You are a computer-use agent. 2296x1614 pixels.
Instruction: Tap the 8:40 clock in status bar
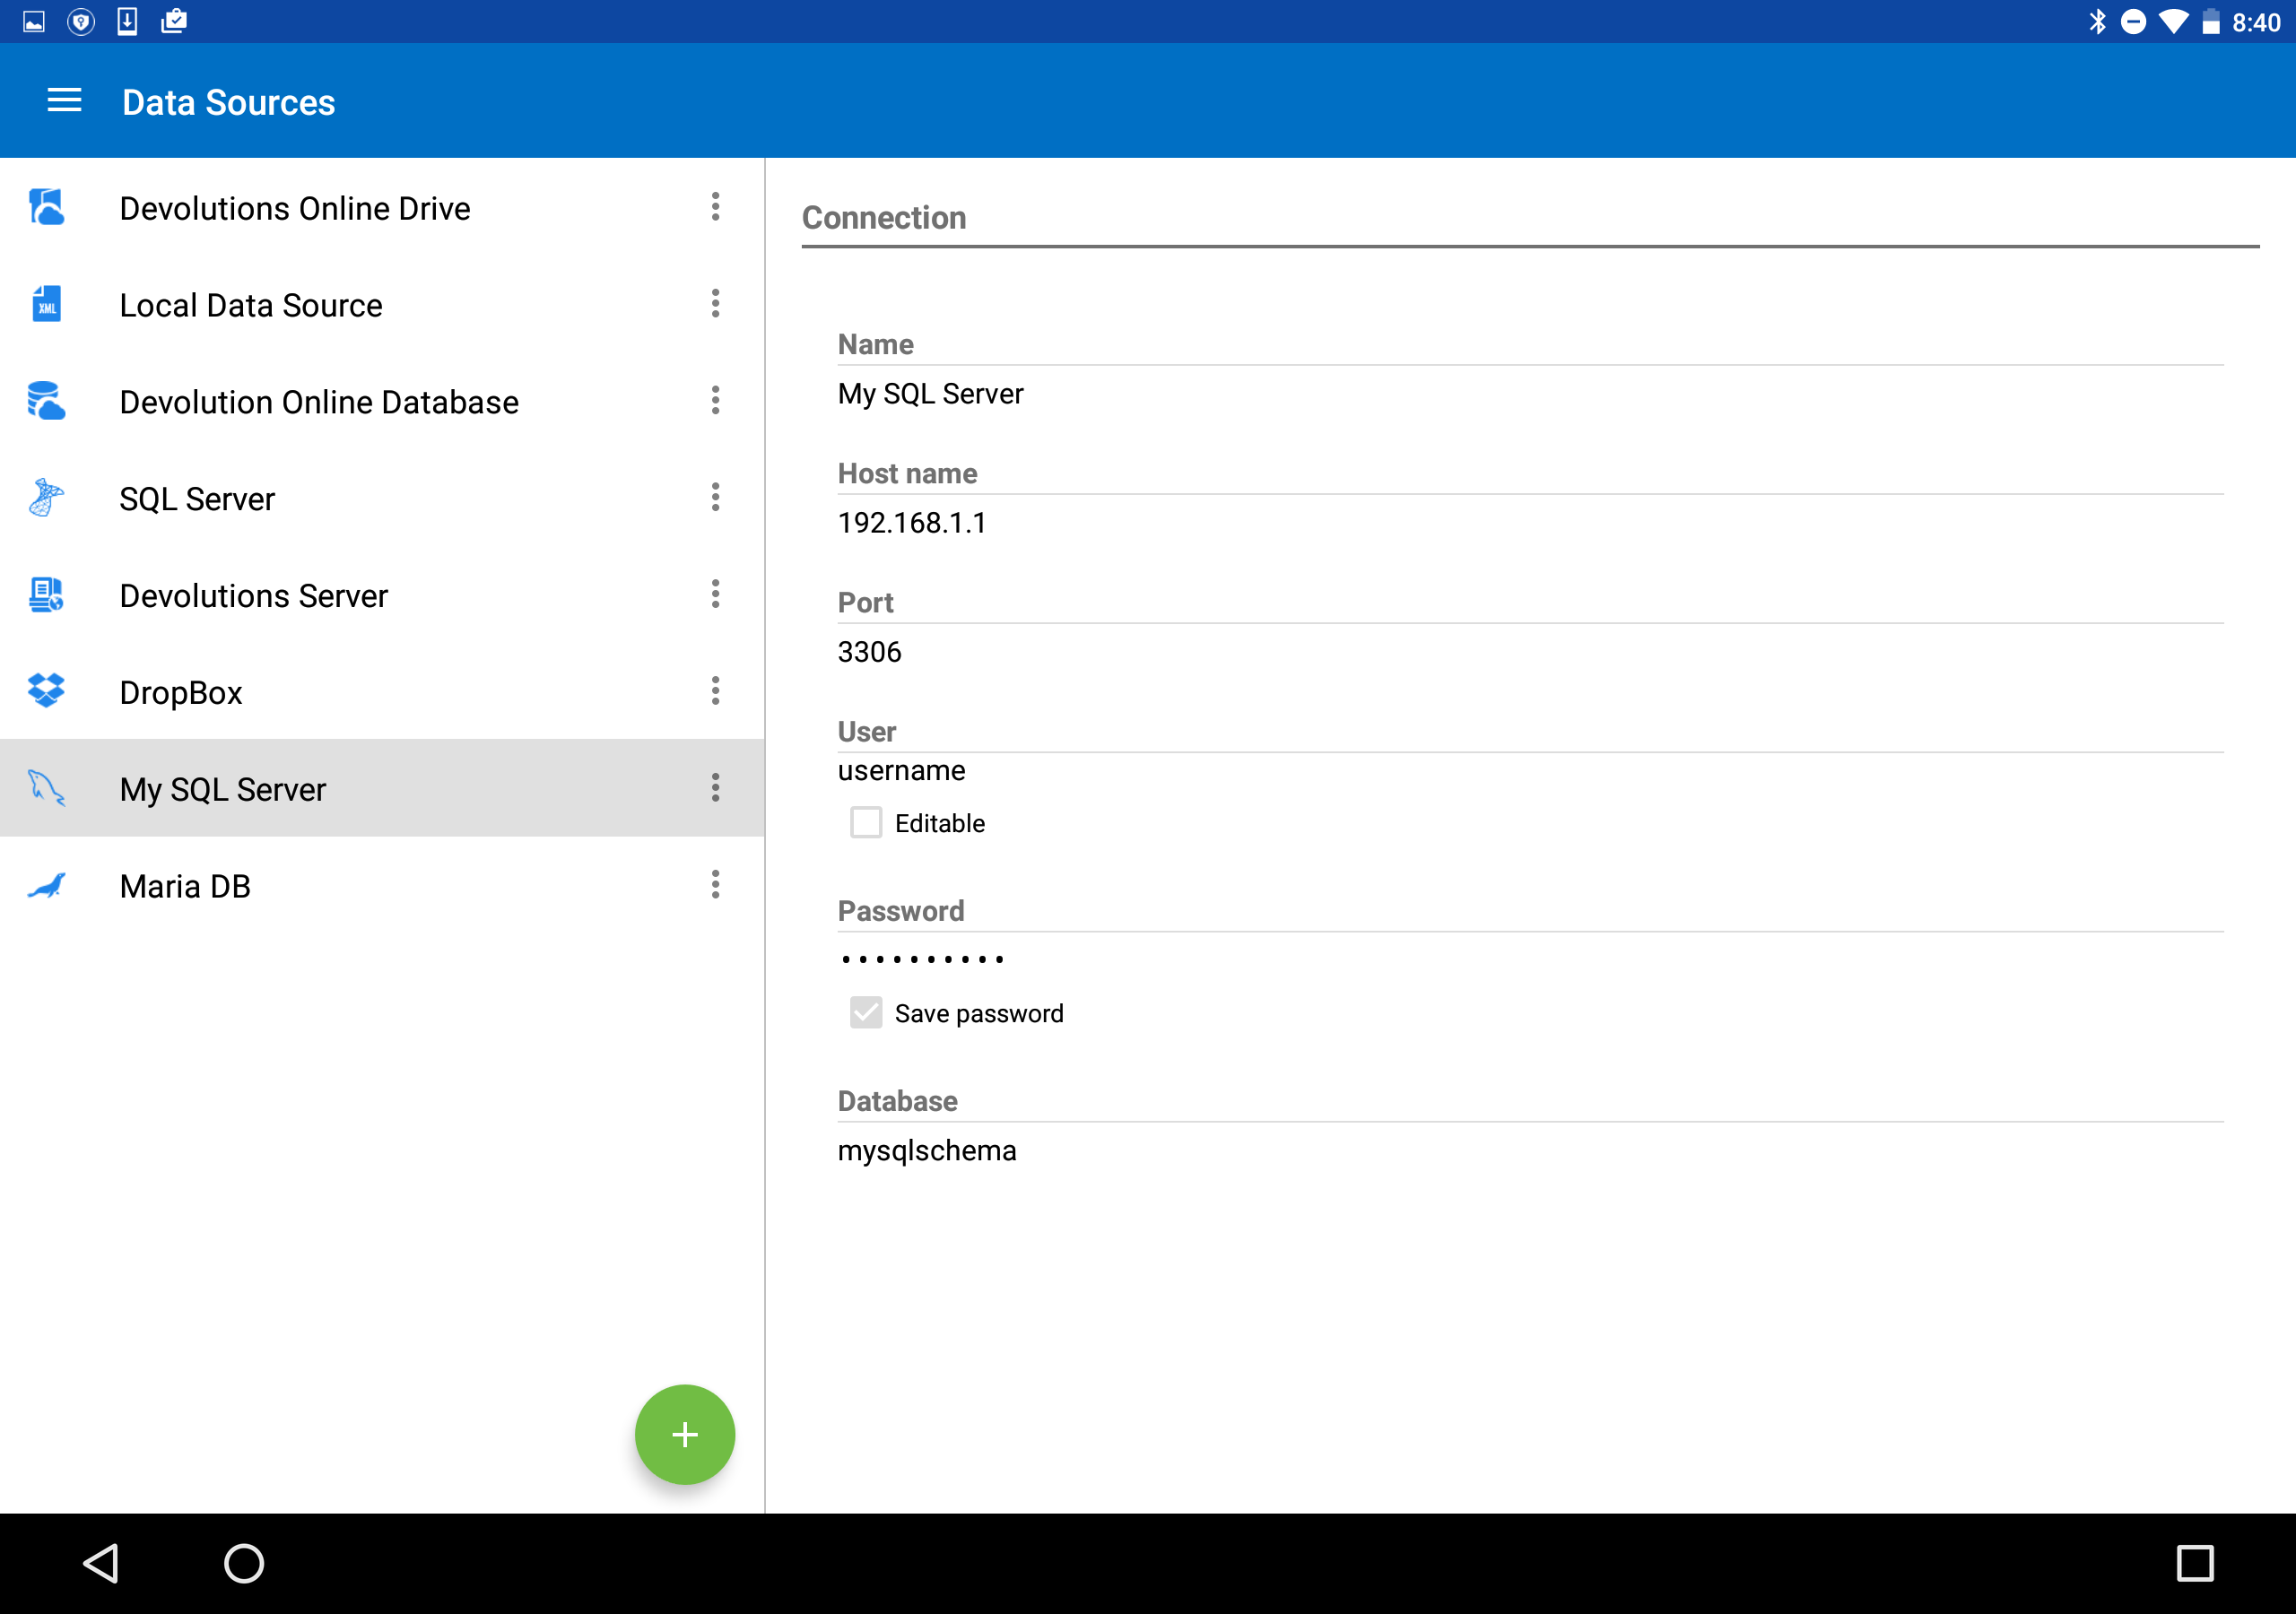tap(2256, 22)
